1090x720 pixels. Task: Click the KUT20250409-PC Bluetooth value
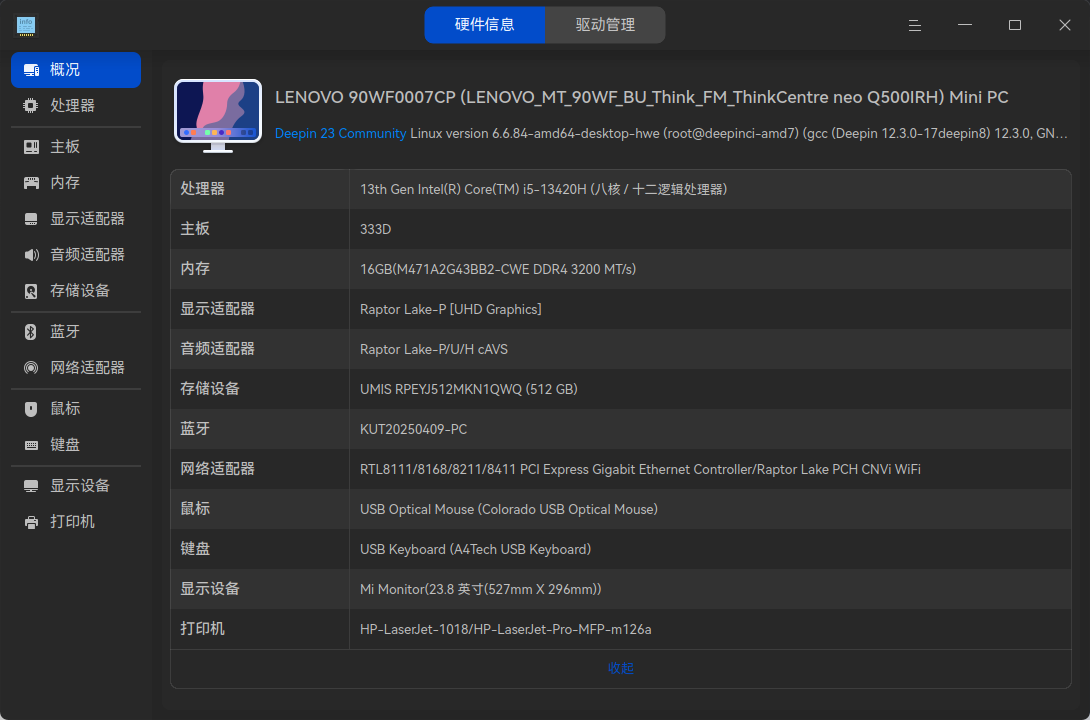414,429
